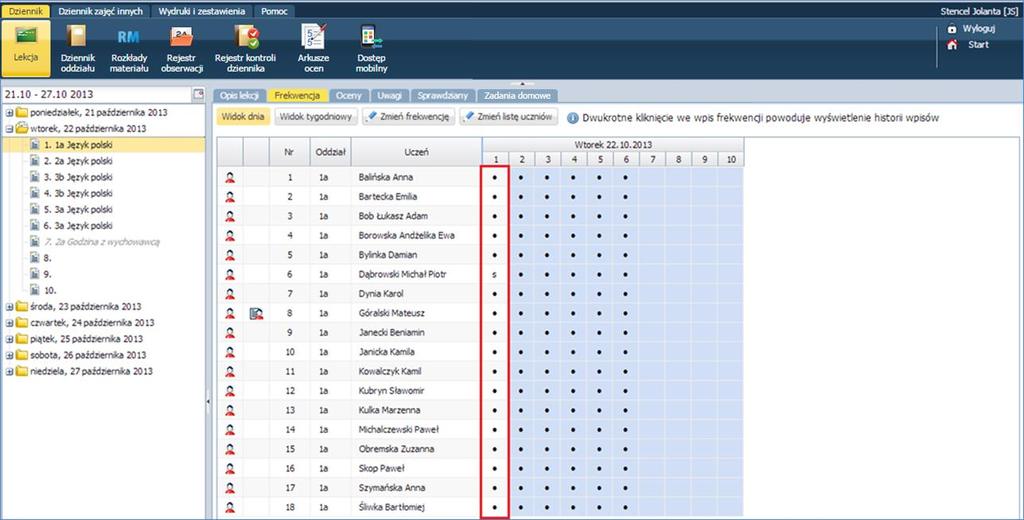Click student icon for Kowalczyk Kamil
The width and height of the screenshot is (1024, 520).
[230, 372]
